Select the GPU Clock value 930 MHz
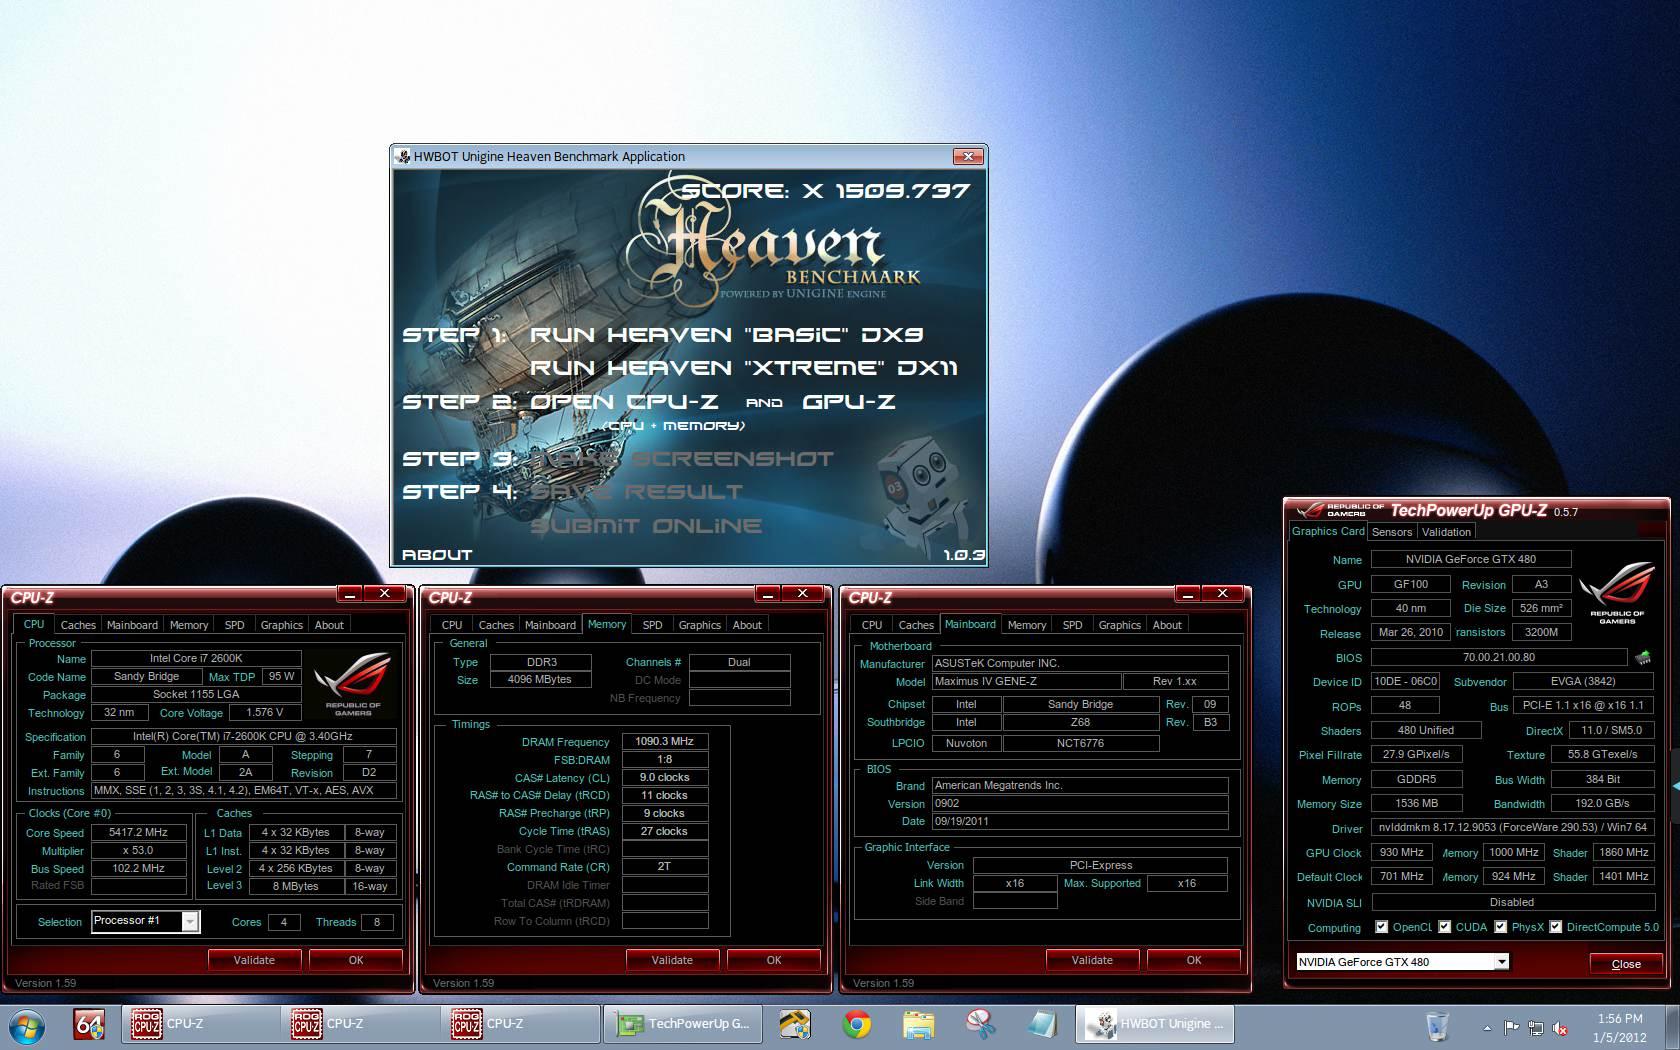 1402,852
